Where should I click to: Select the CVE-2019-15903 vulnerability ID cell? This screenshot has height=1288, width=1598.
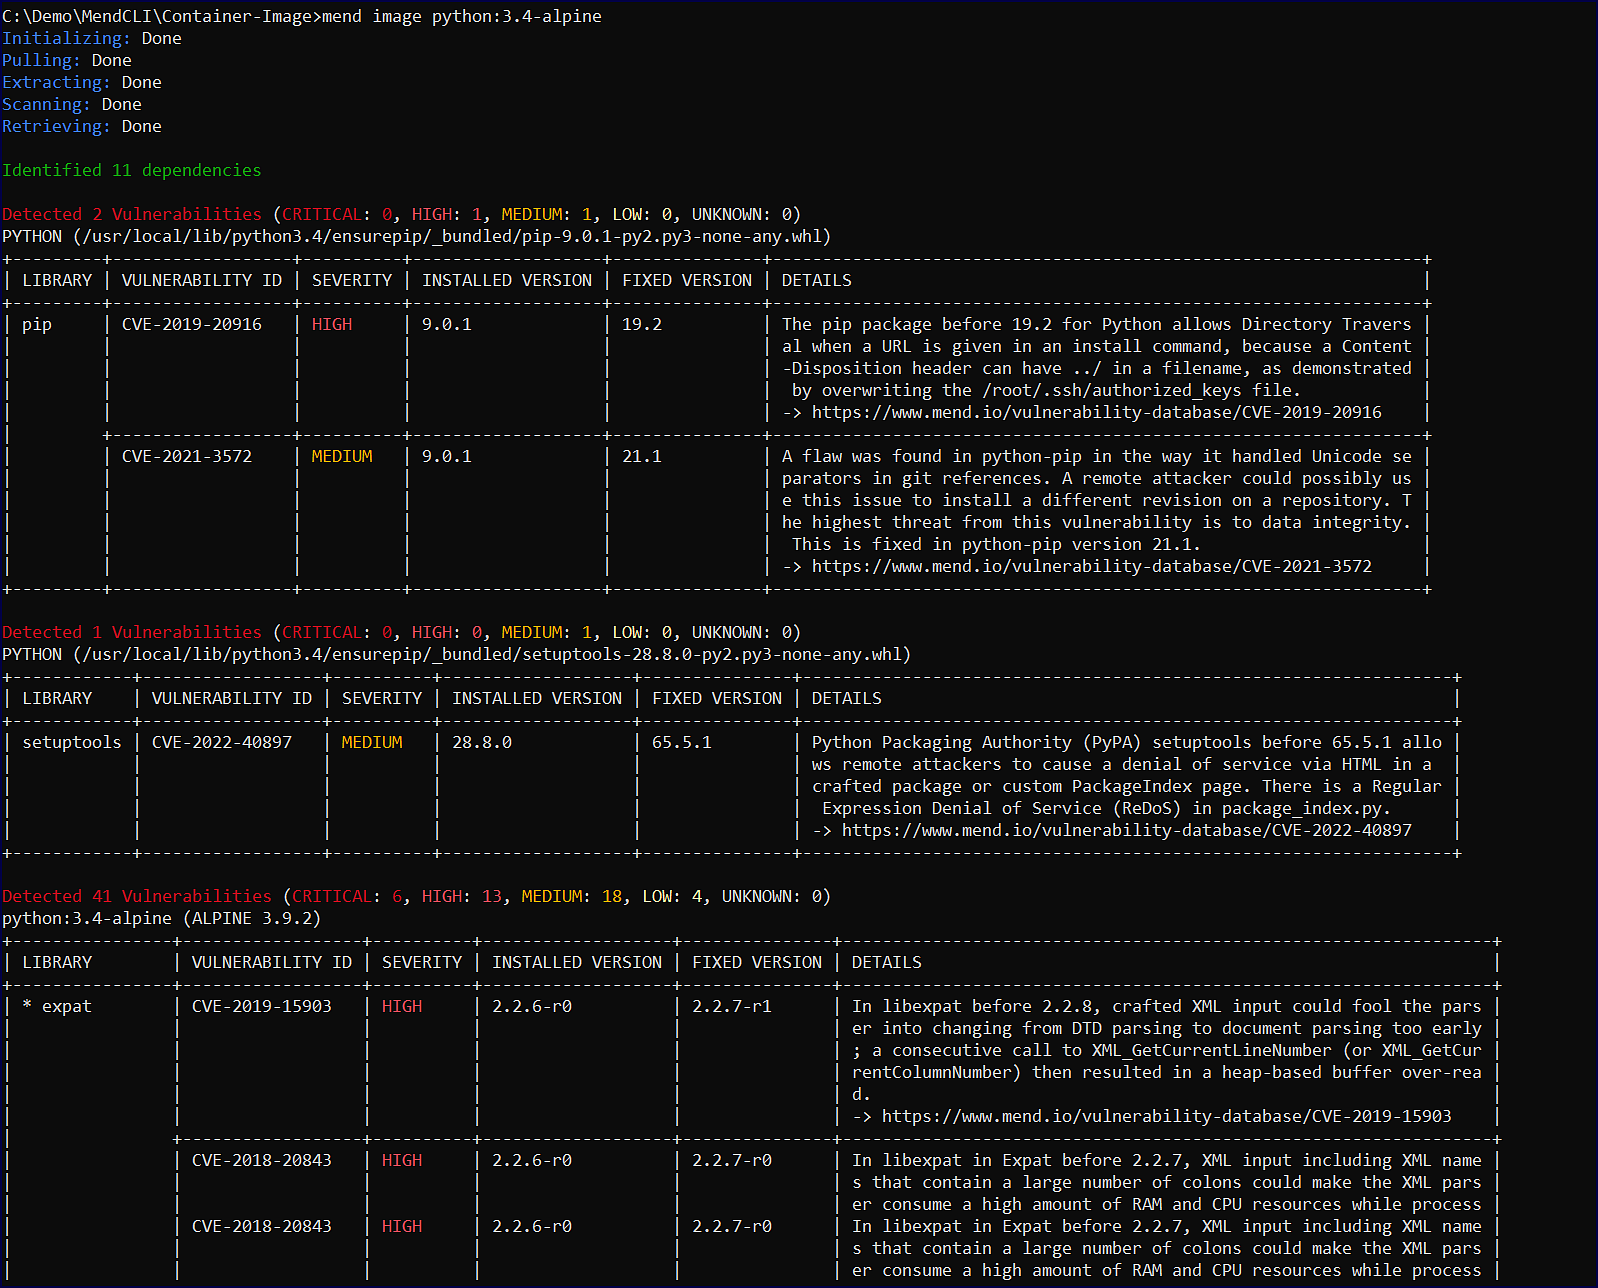[262, 1006]
